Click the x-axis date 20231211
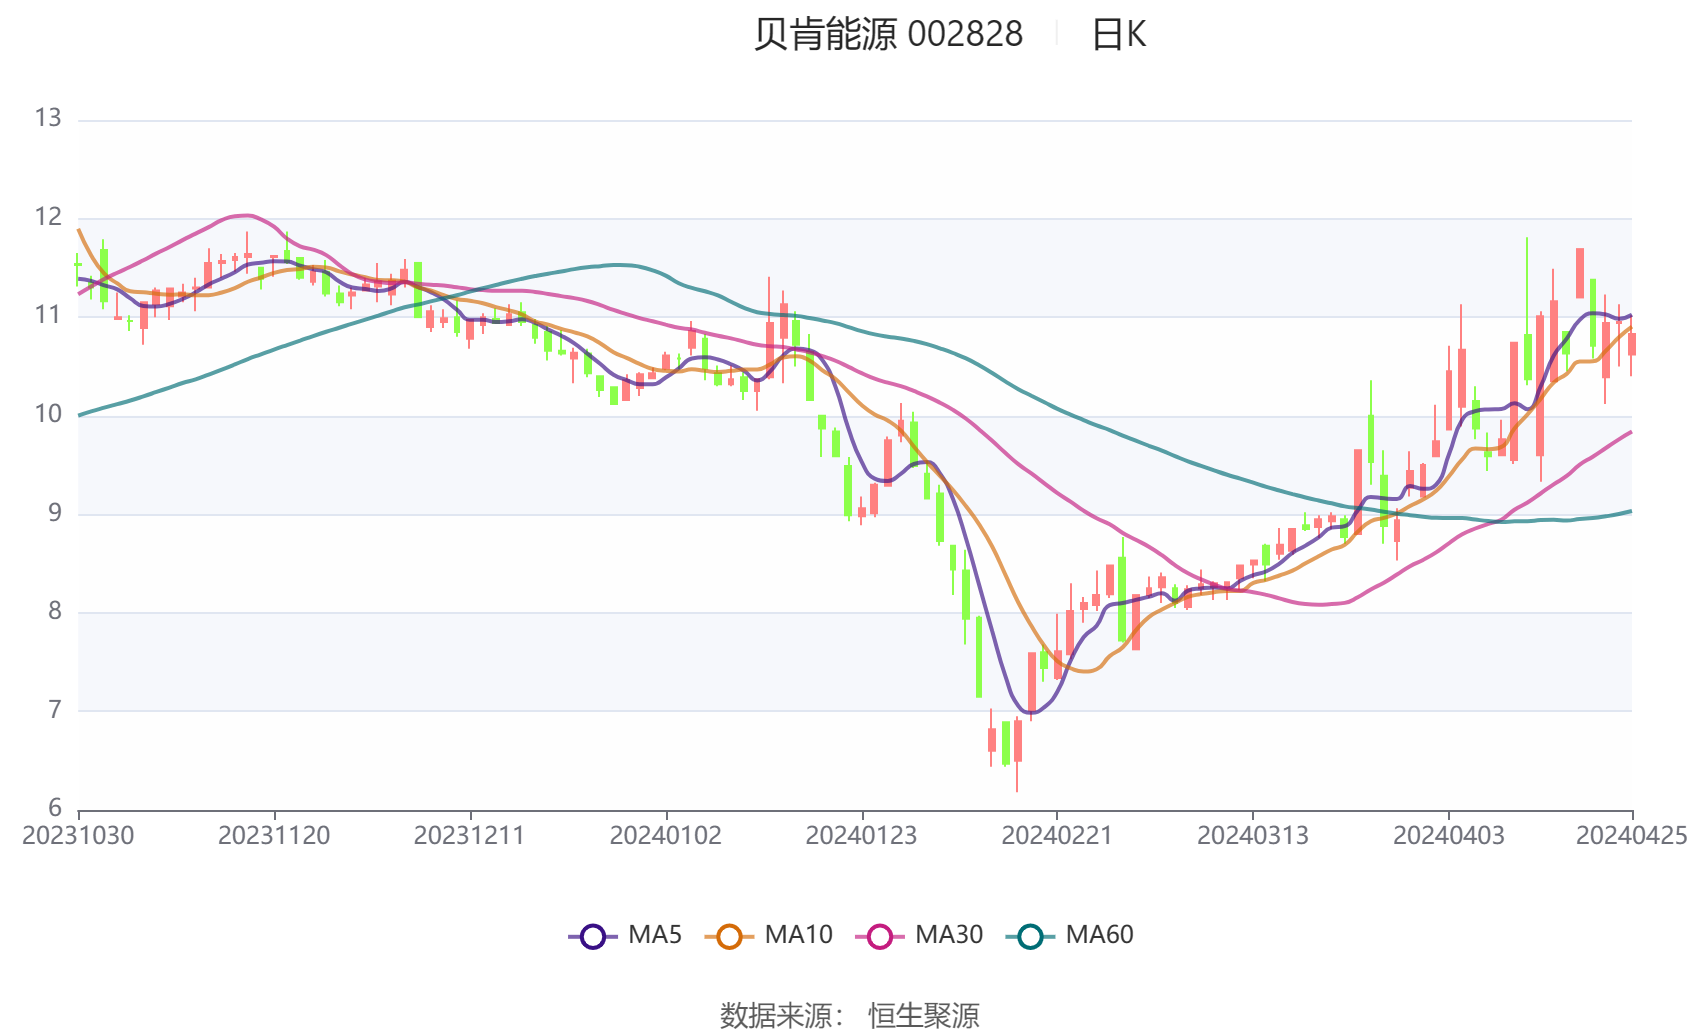 [469, 836]
